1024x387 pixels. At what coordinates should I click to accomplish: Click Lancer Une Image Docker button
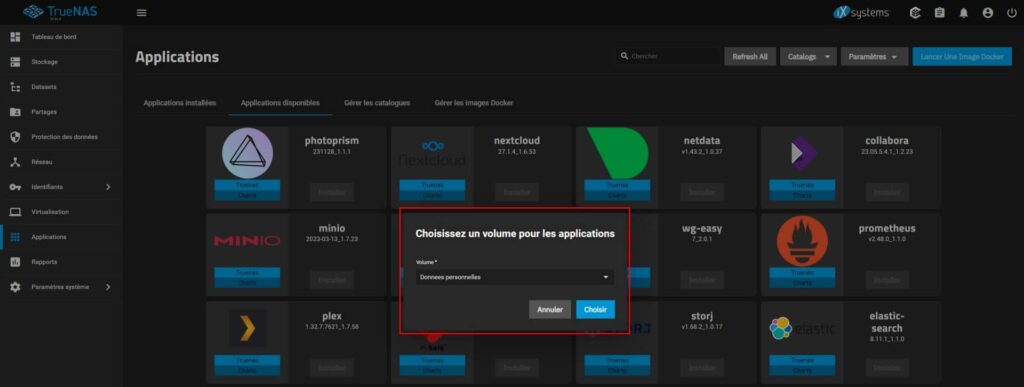coord(962,57)
